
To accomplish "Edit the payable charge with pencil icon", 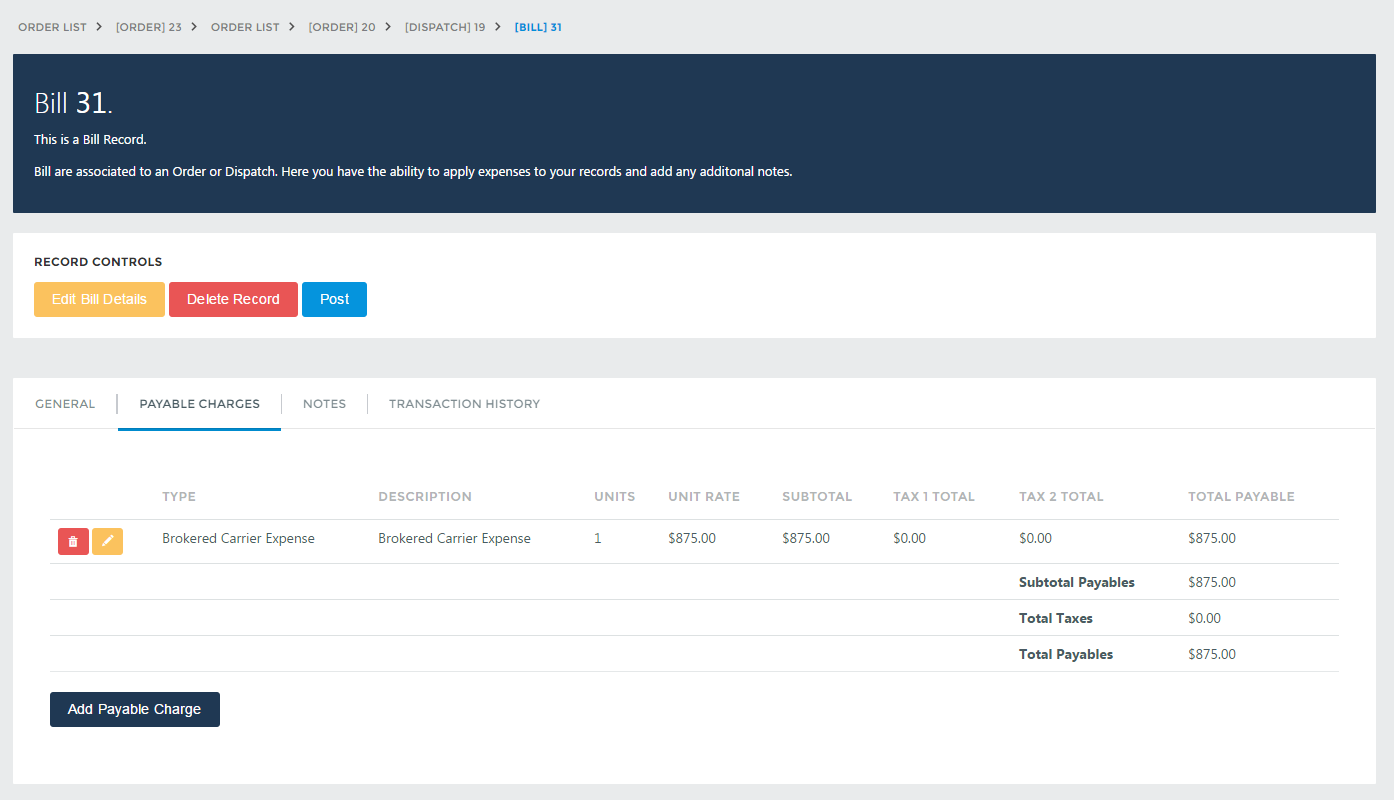I will point(107,541).
